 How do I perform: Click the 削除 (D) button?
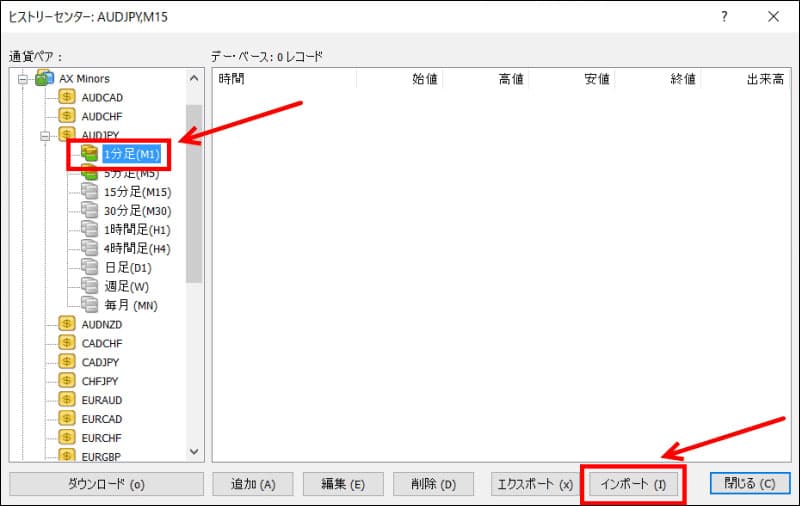tap(433, 484)
